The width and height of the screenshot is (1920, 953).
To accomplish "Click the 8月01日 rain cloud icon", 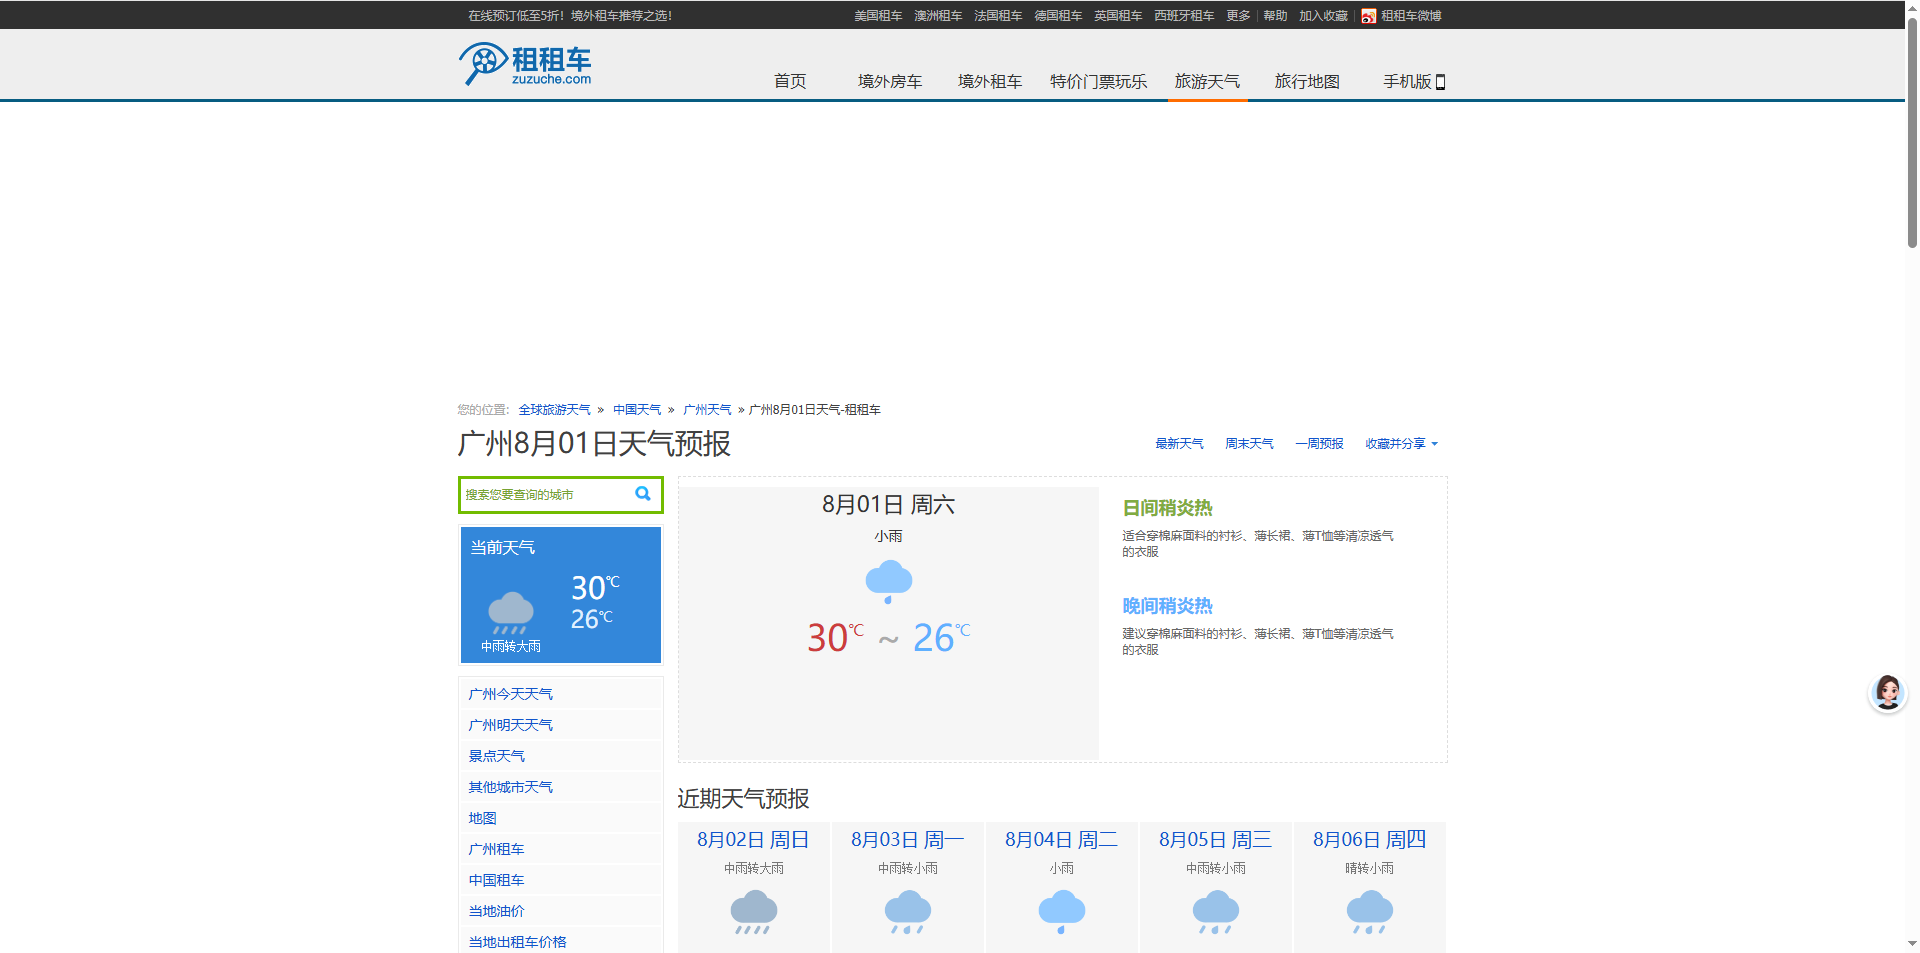I will pos(888,581).
